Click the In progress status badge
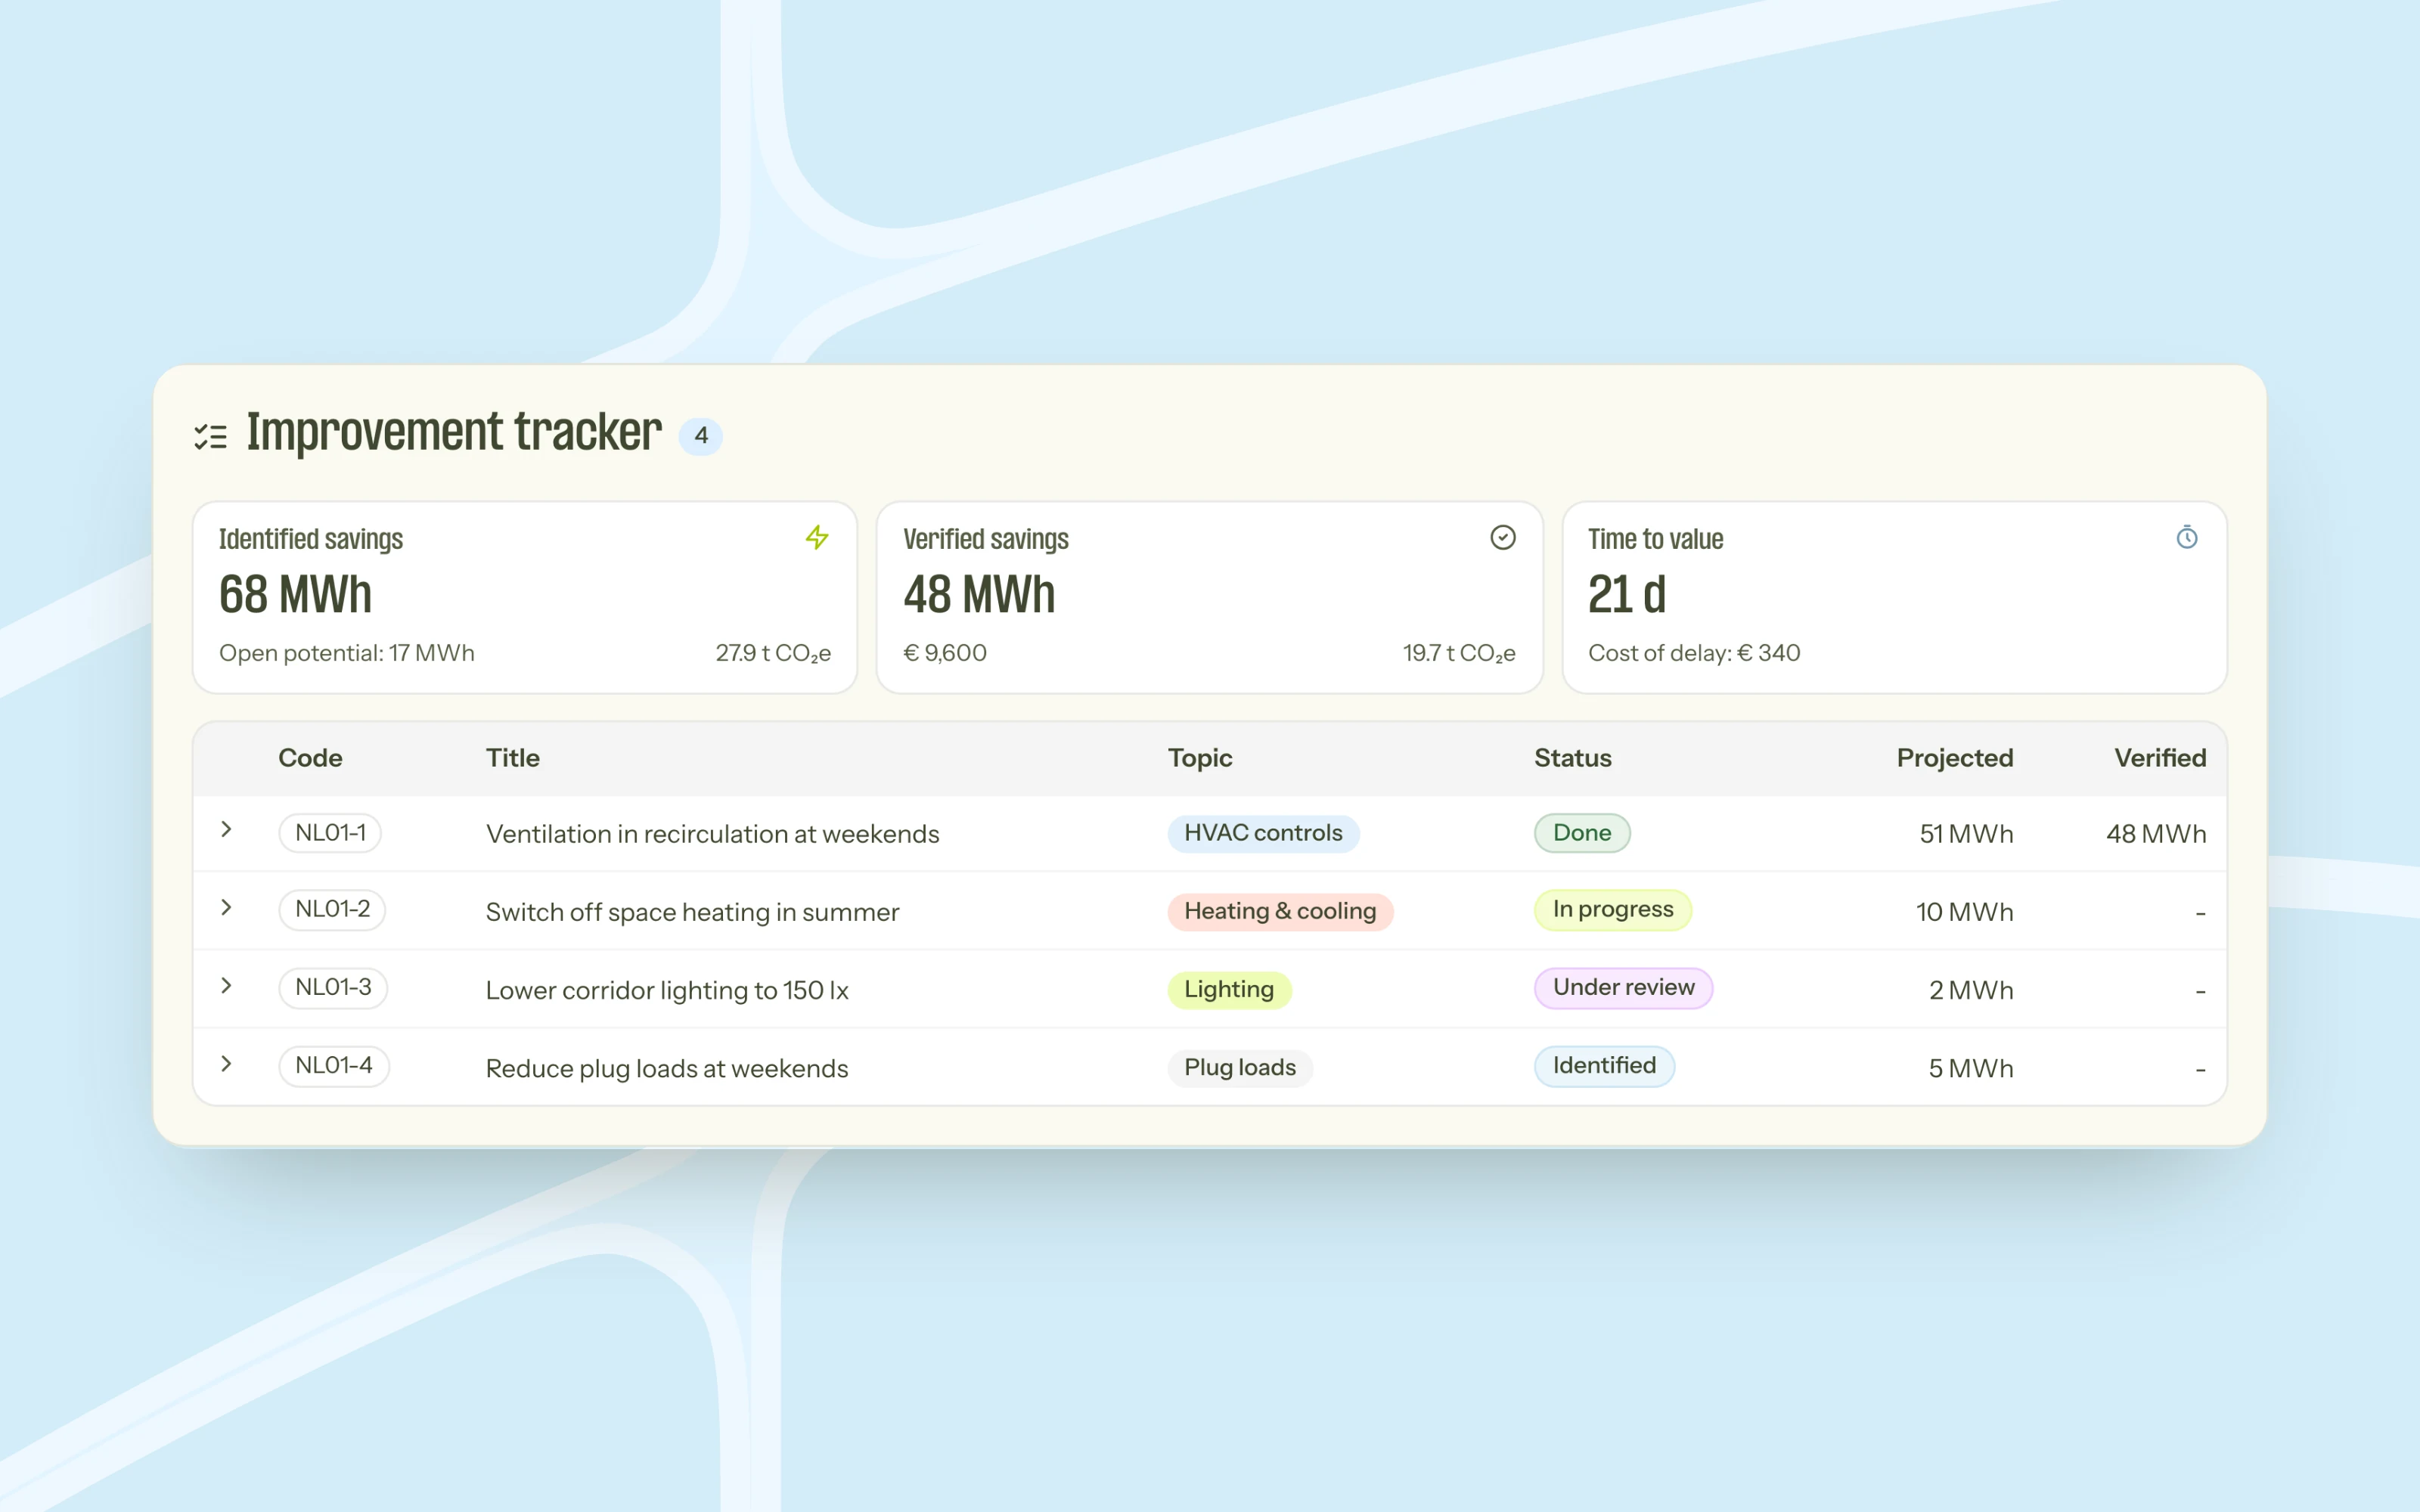The height and width of the screenshot is (1512, 2420). (1613, 910)
